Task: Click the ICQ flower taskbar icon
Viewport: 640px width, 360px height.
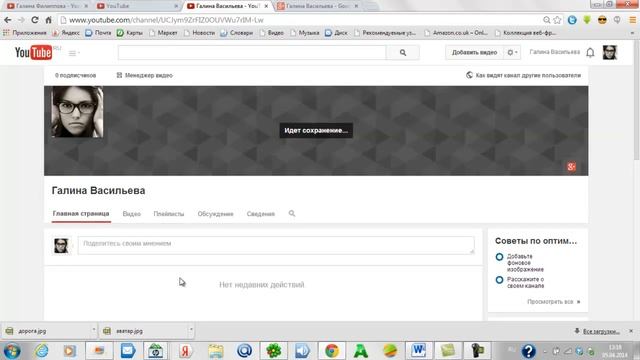Action: pyautogui.click(x=273, y=351)
